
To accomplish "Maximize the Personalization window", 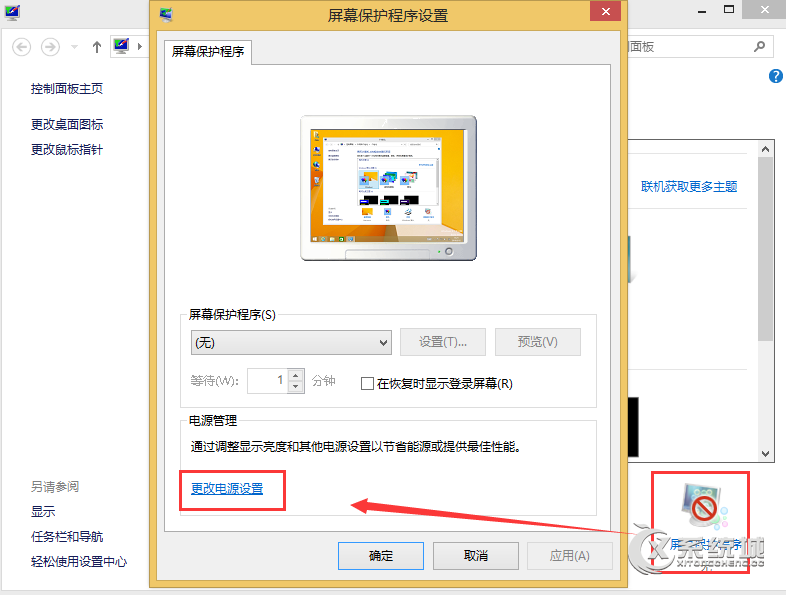I will click(x=729, y=10).
